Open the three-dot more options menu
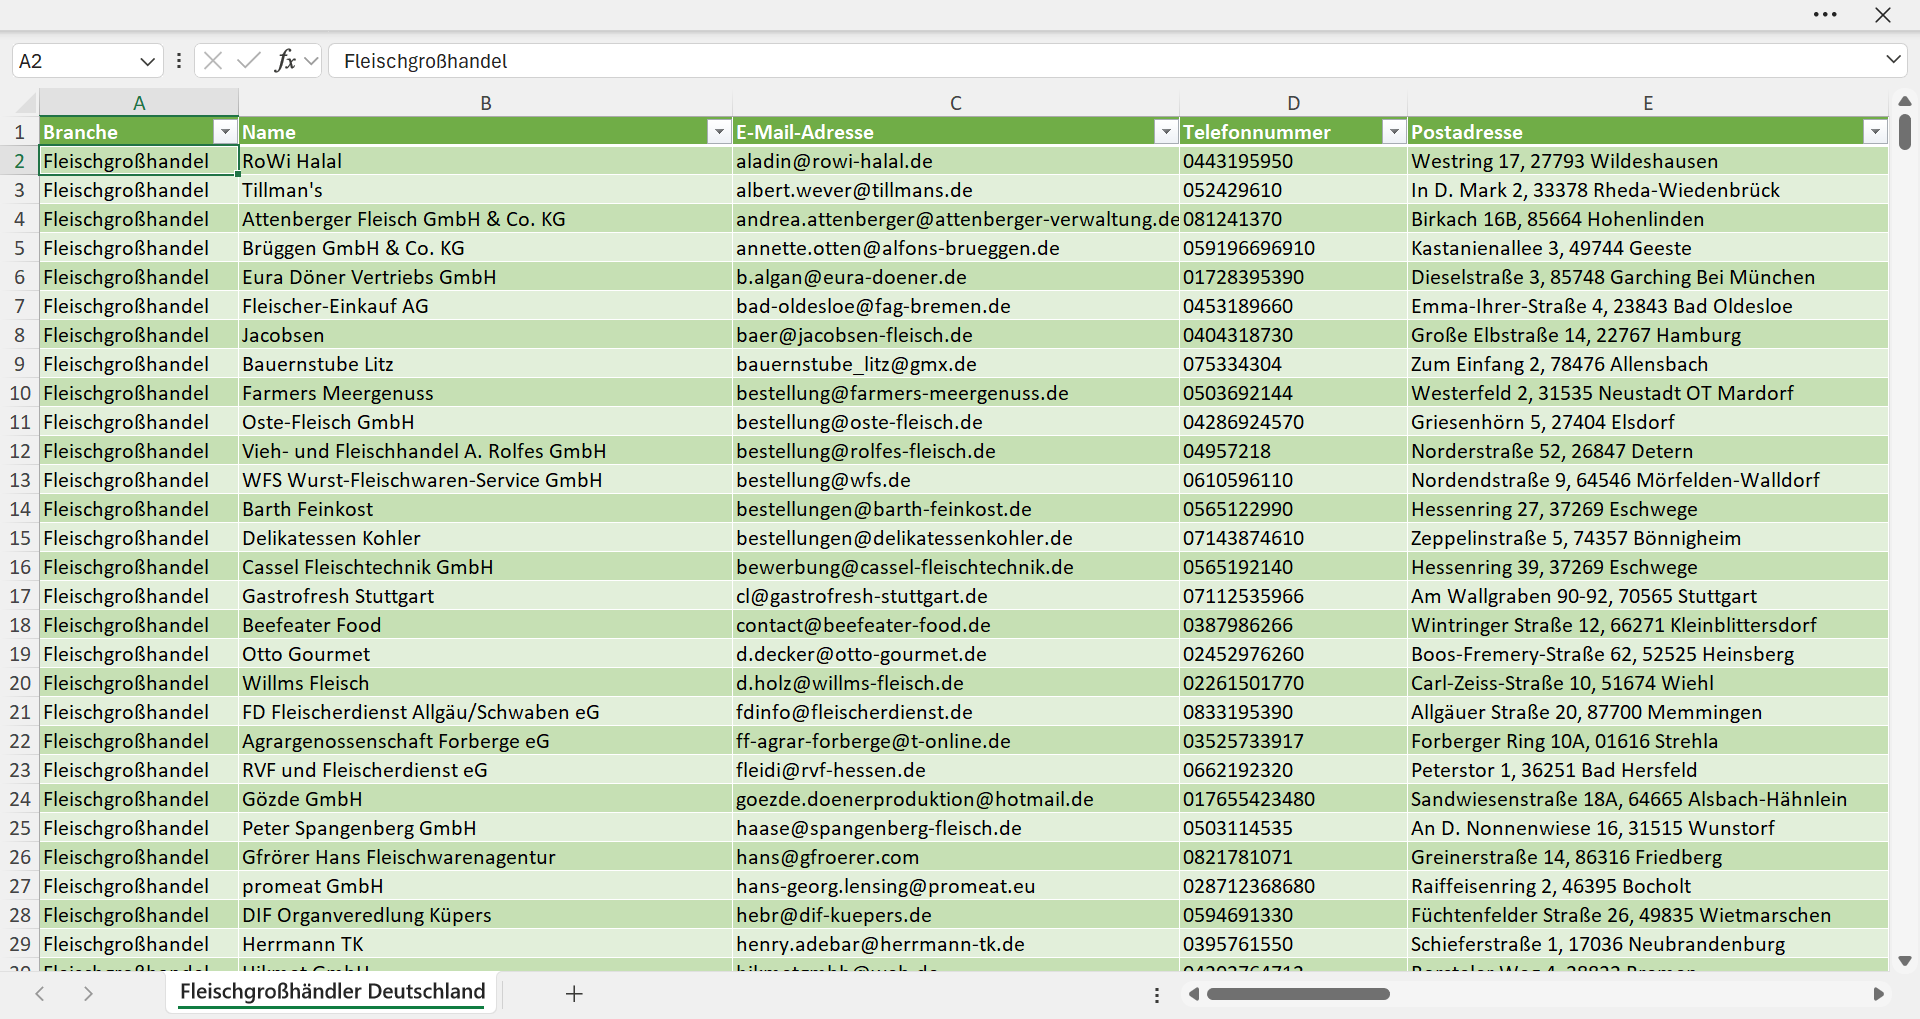Screen dimensions: 1920x1019 click(1825, 15)
